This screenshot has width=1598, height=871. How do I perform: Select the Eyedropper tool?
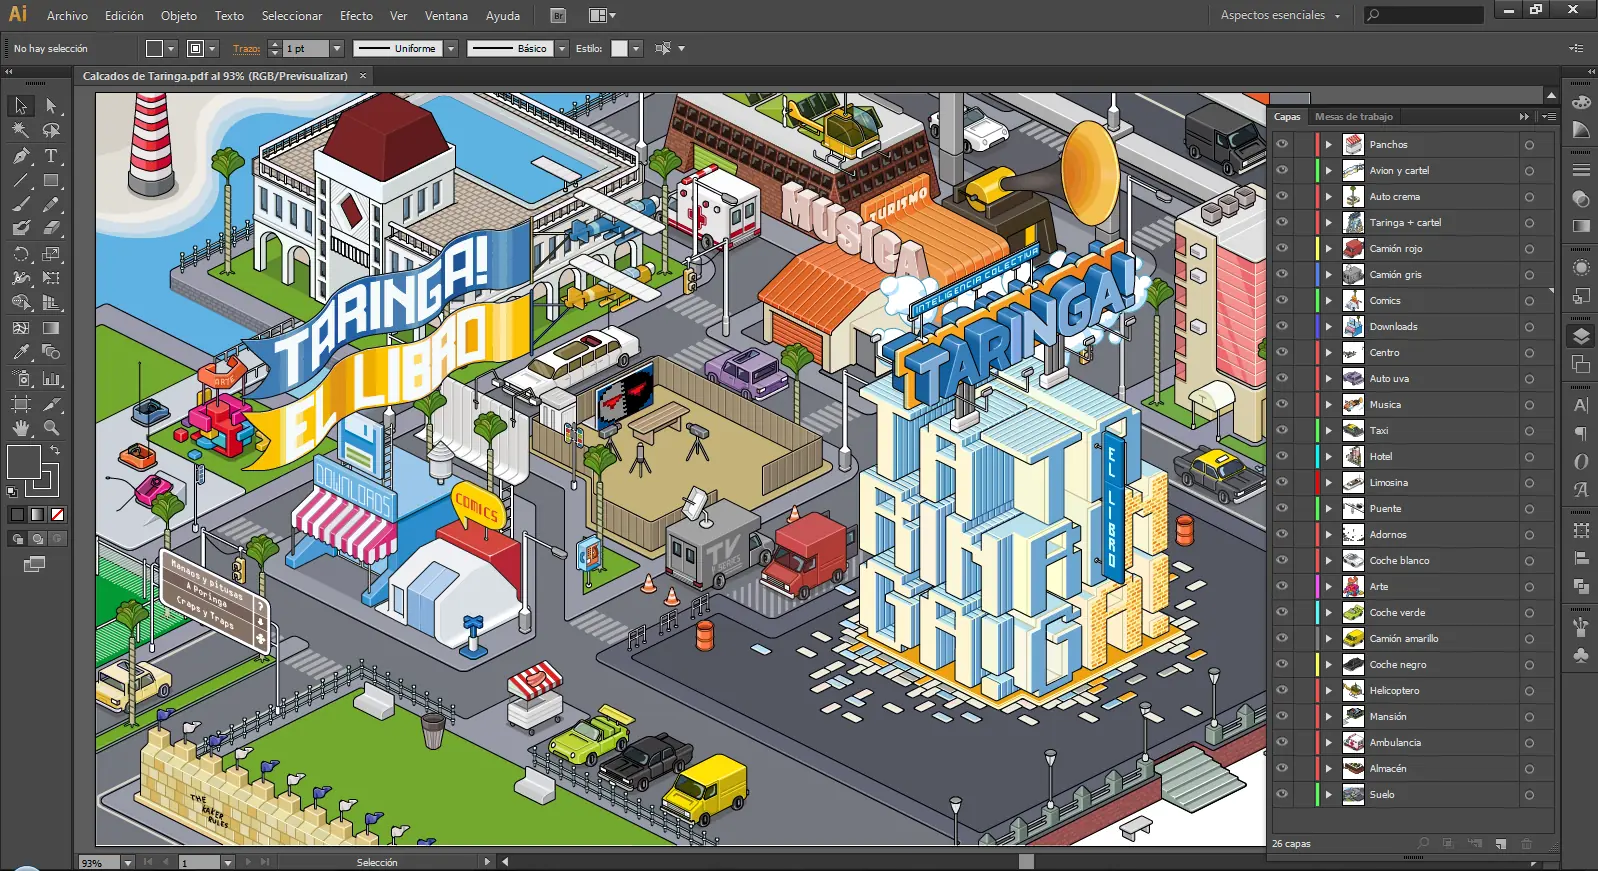click(21, 352)
